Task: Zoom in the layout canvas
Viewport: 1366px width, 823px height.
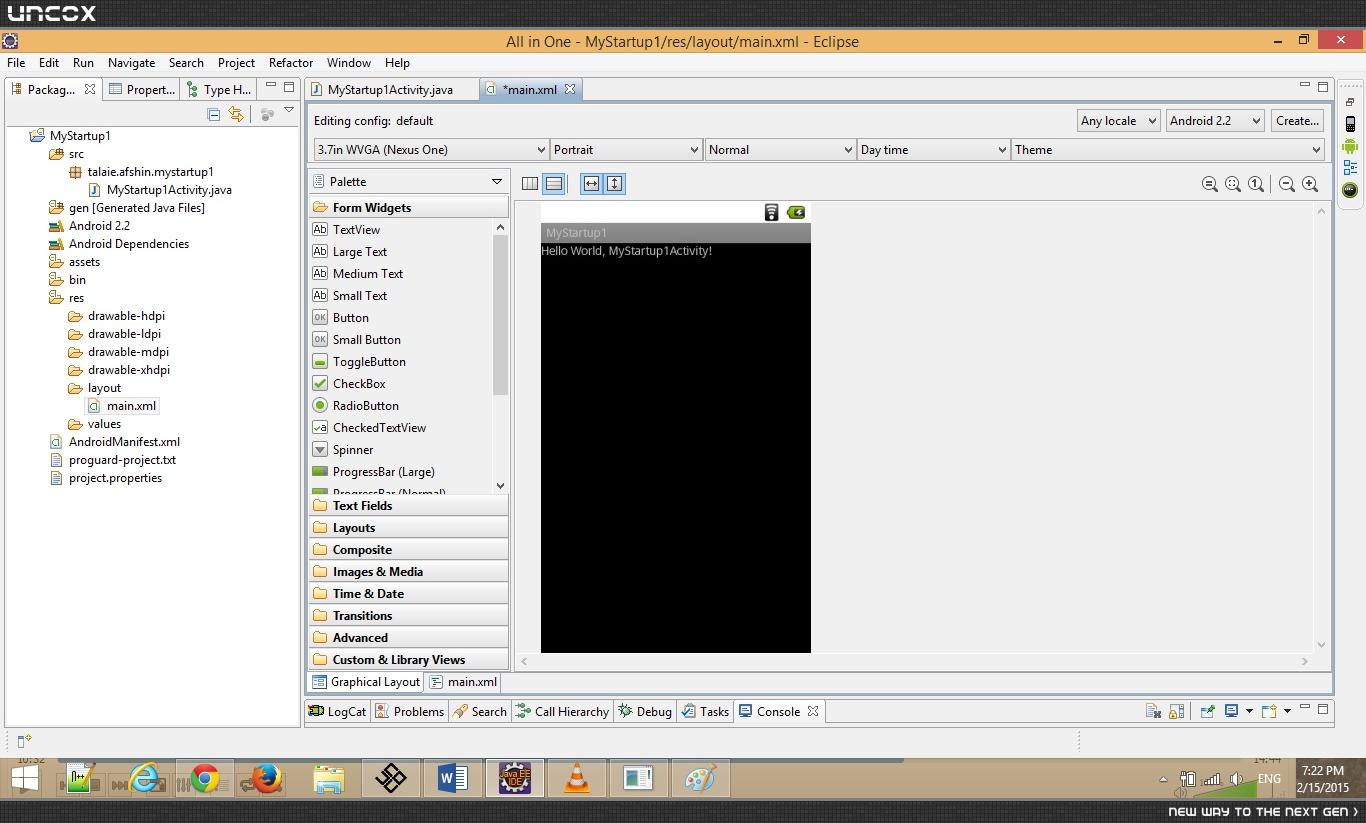Action: click(1310, 184)
